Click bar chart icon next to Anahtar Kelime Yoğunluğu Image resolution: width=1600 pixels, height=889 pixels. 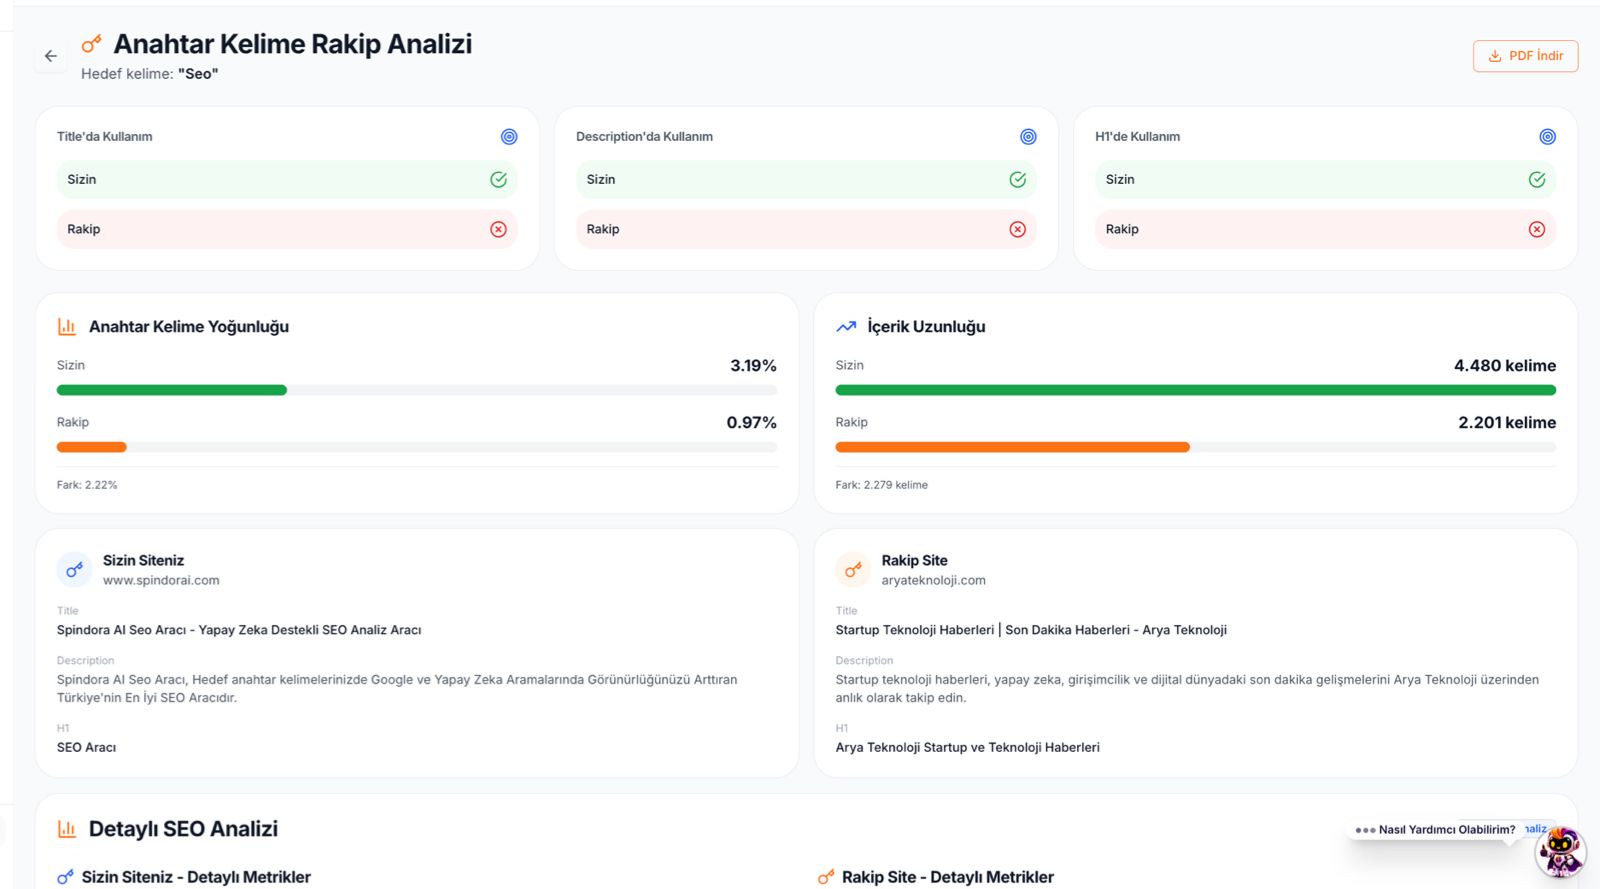67,326
